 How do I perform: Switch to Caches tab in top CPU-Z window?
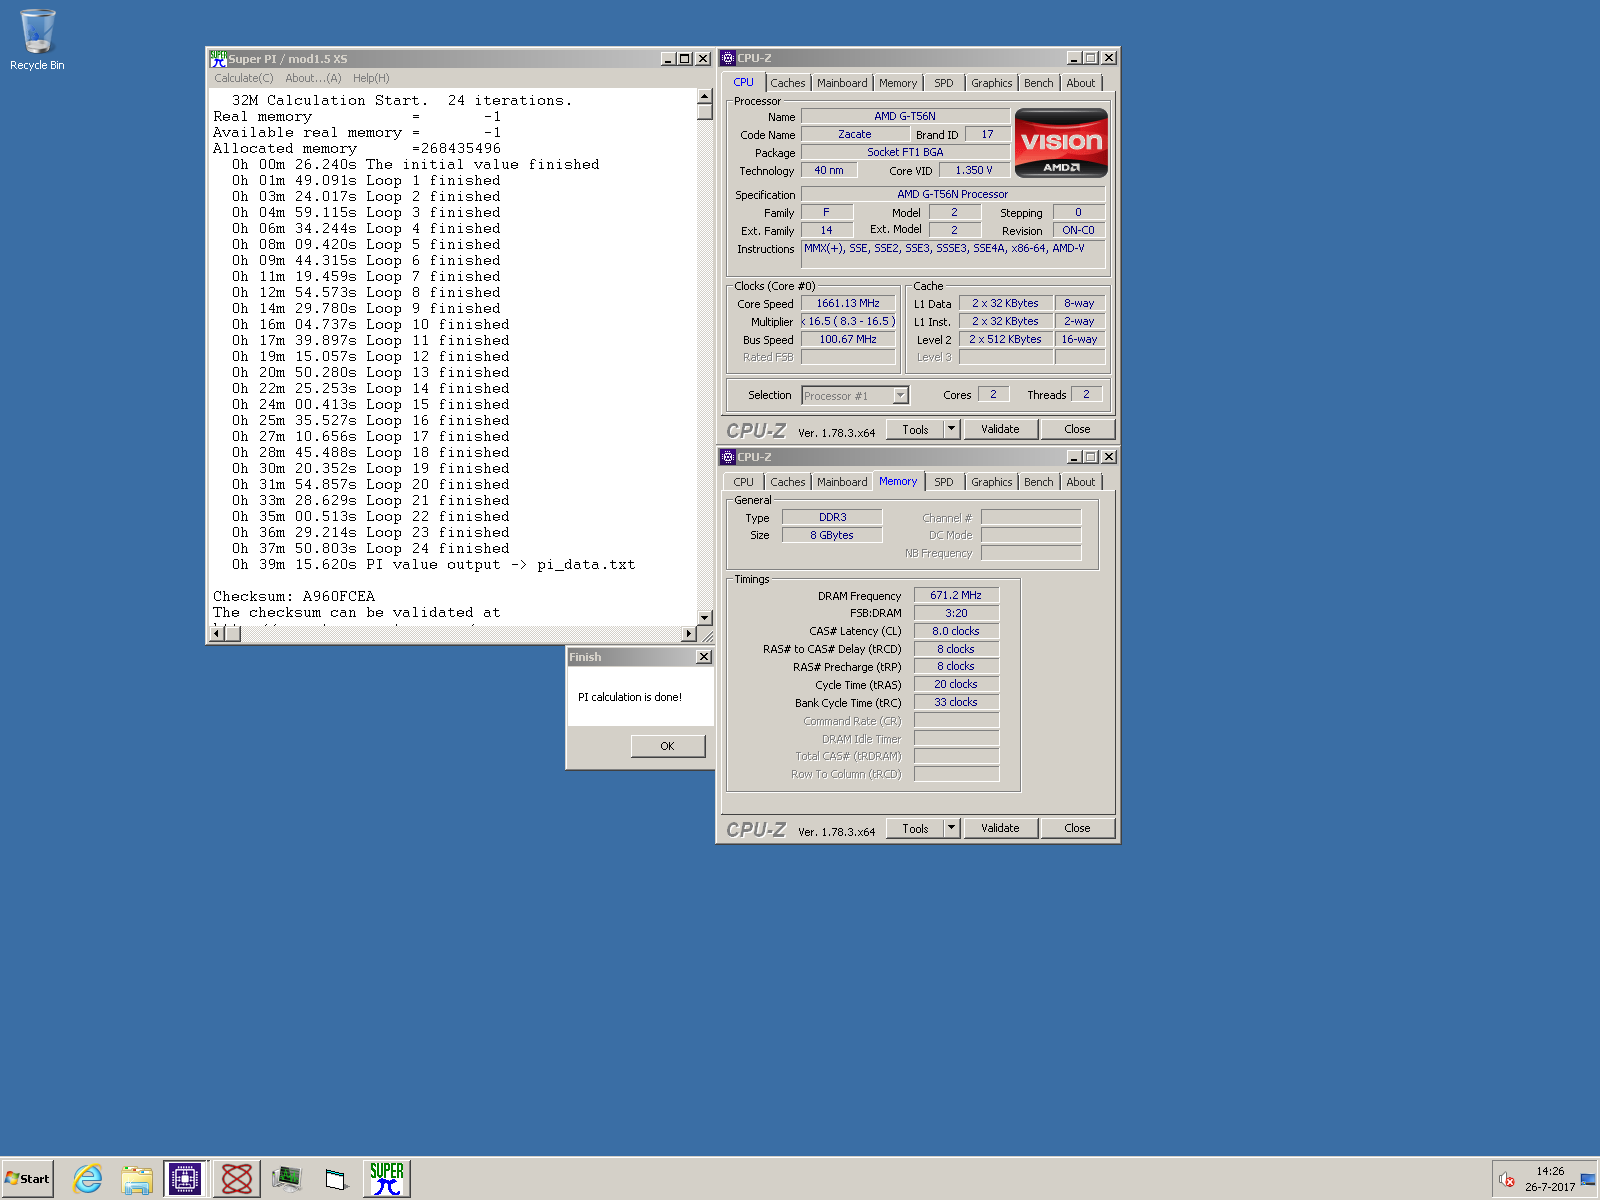(x=788, y=83)
